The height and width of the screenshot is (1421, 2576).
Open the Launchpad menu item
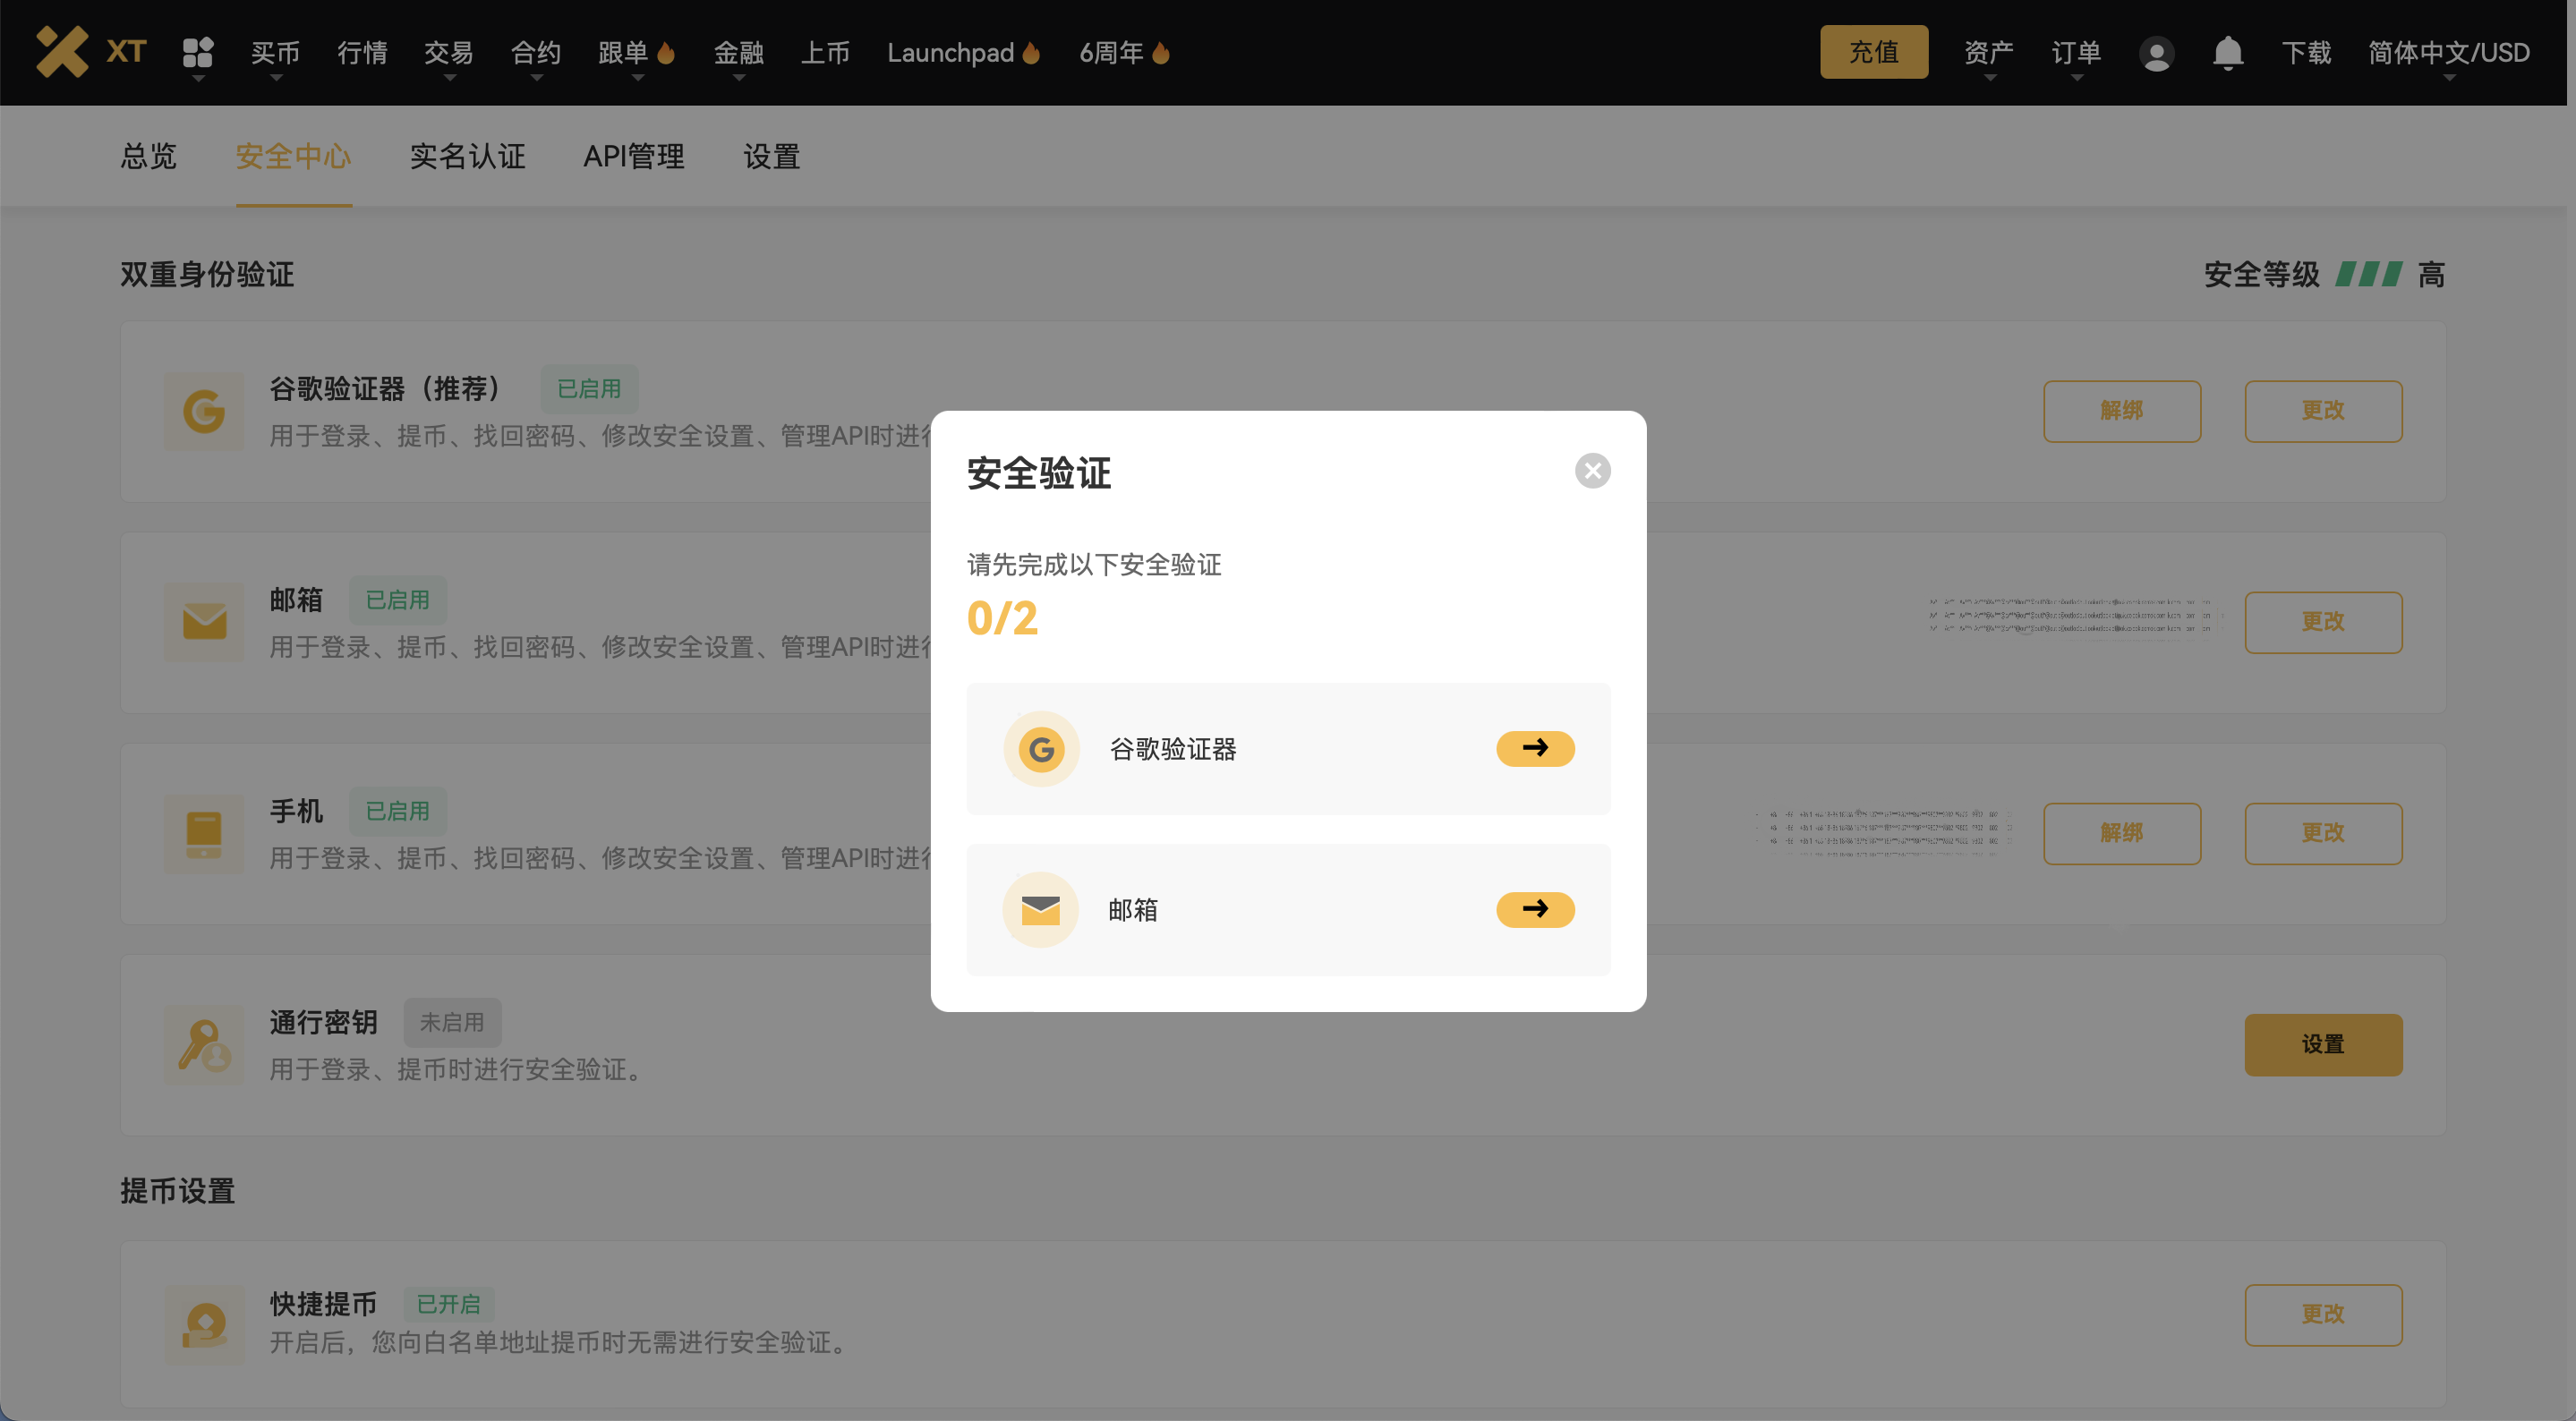click(950, 53)
